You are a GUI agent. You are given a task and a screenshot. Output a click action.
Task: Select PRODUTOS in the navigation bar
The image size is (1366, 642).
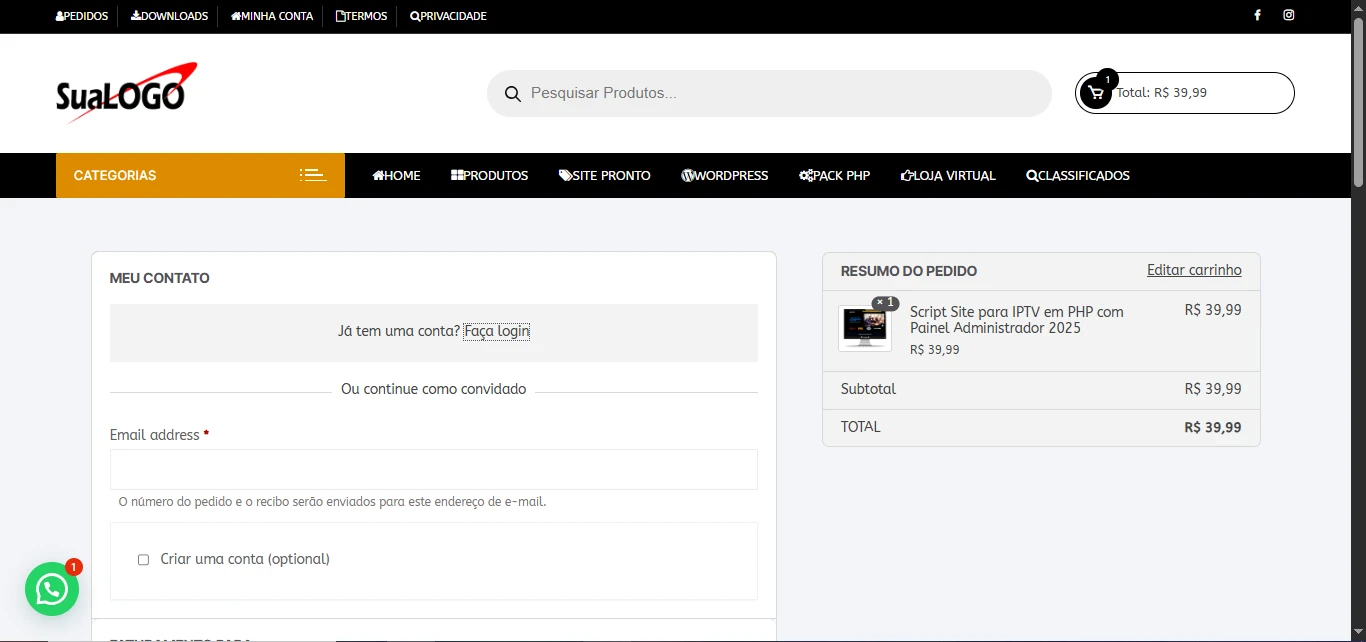point(489,175)
